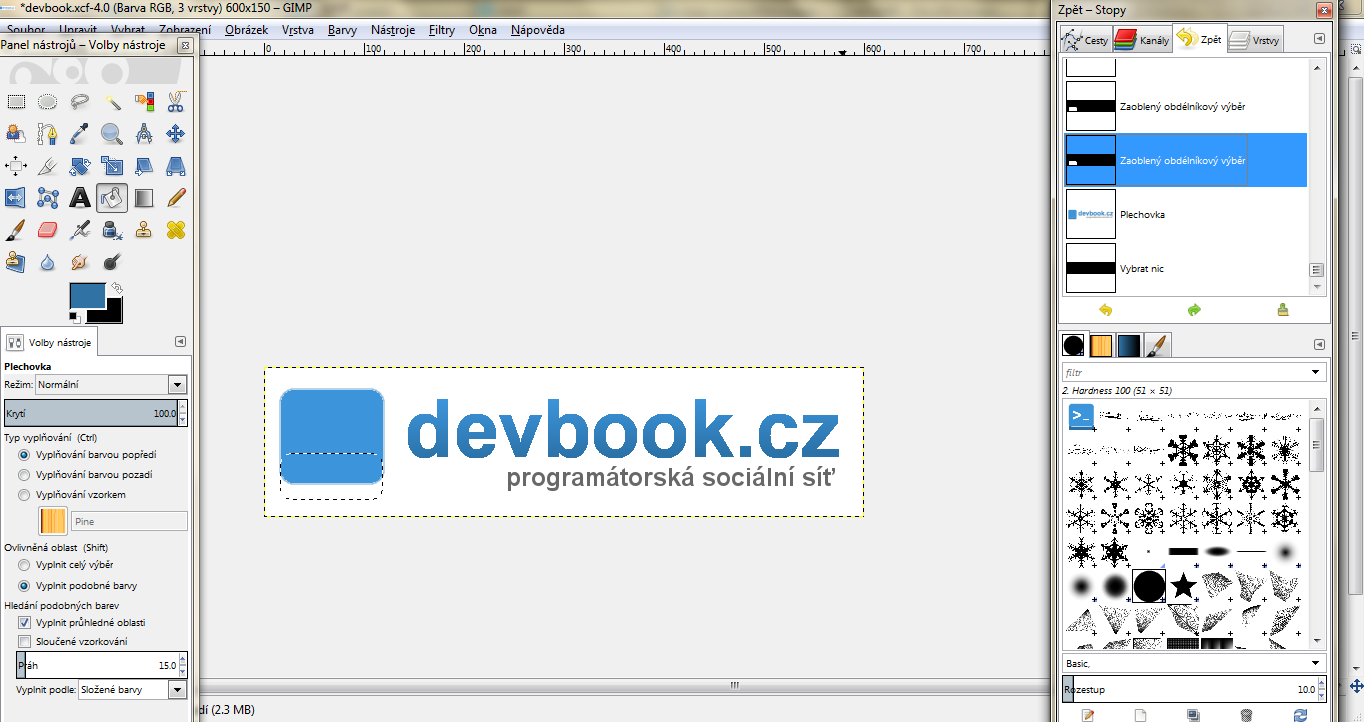Open the Barvy menu
The width and height of the screenshot is (1364, 722).
(342, 30)
